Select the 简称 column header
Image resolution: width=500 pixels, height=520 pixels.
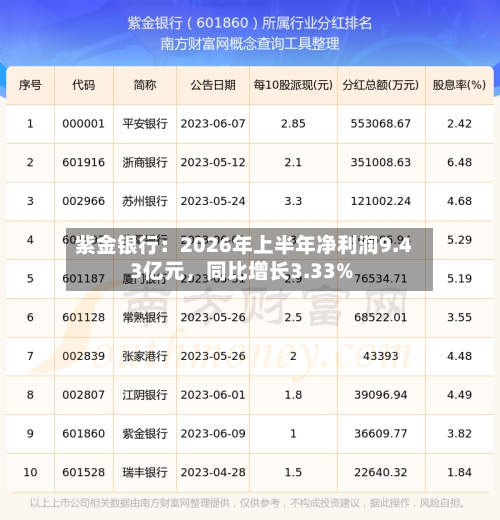pyautogui.click(x=145, y=85)
